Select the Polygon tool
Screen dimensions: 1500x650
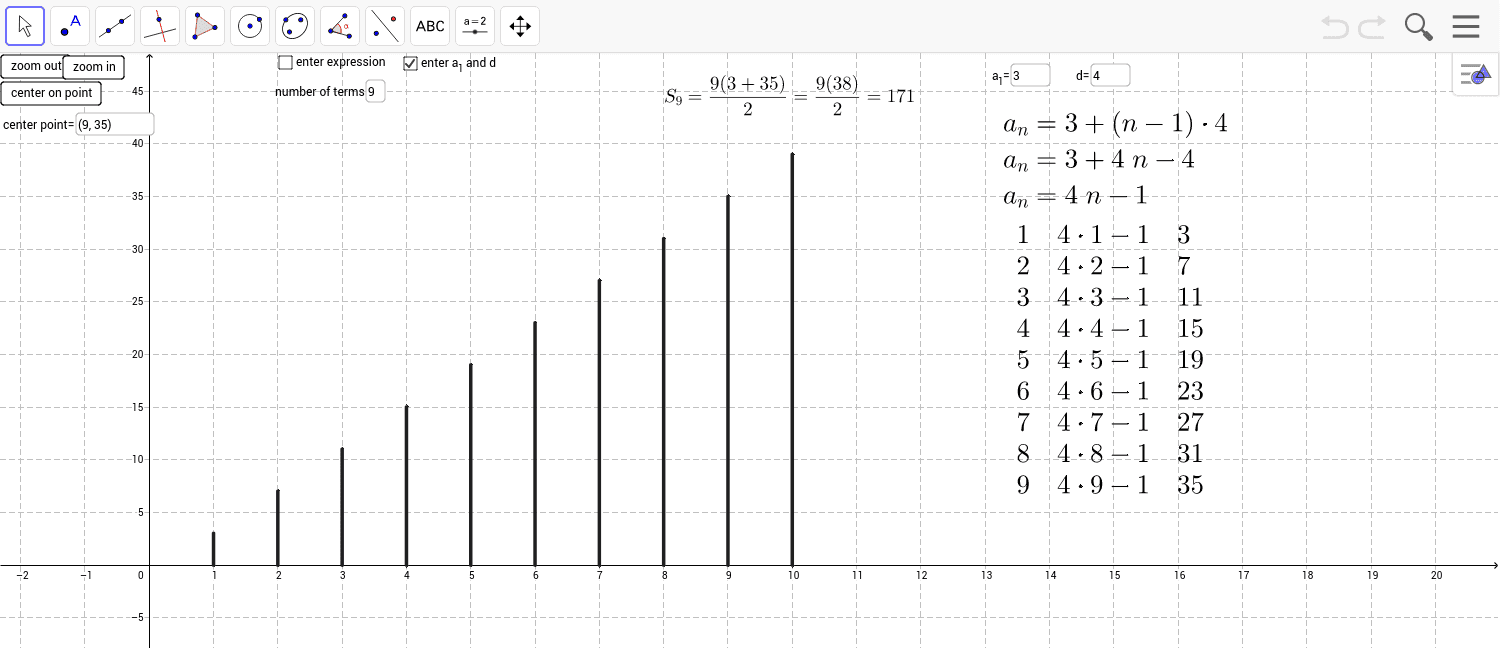click(205, 26)
